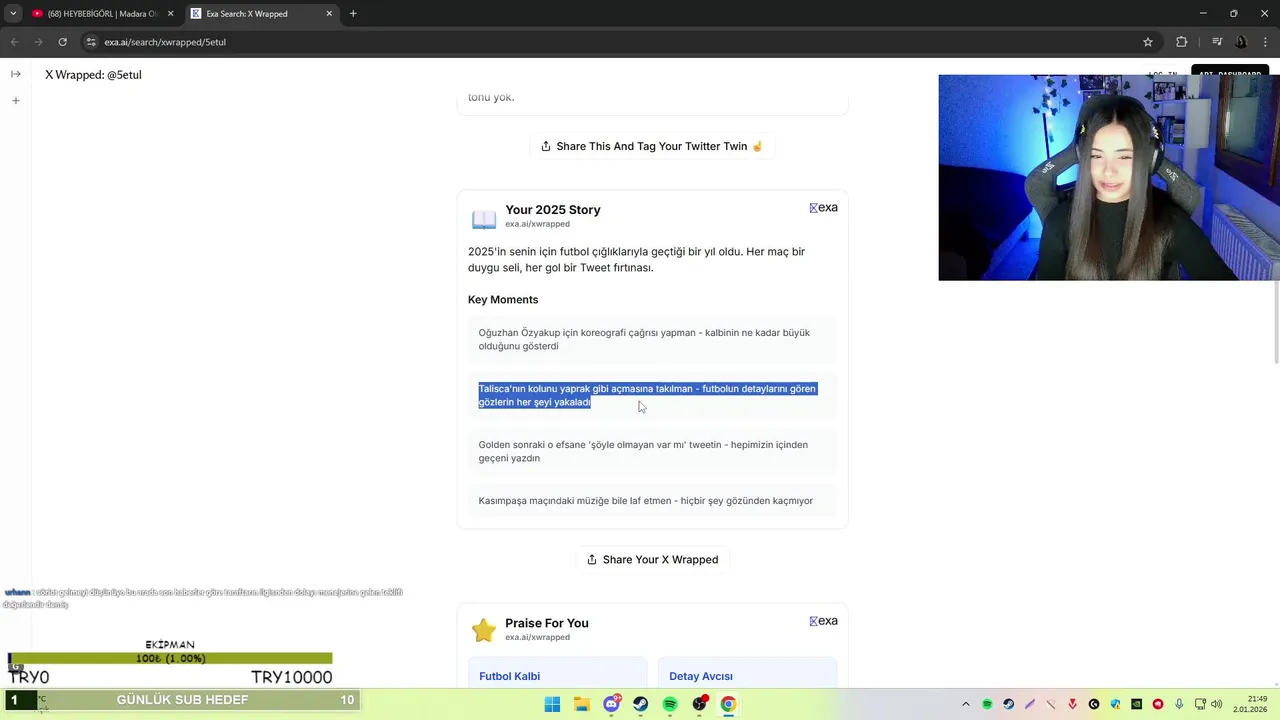Viewport: 1280px width, 720px height.
Task: Expand the sidebar with the arrow icon
Action: click(x=15, y=74)
